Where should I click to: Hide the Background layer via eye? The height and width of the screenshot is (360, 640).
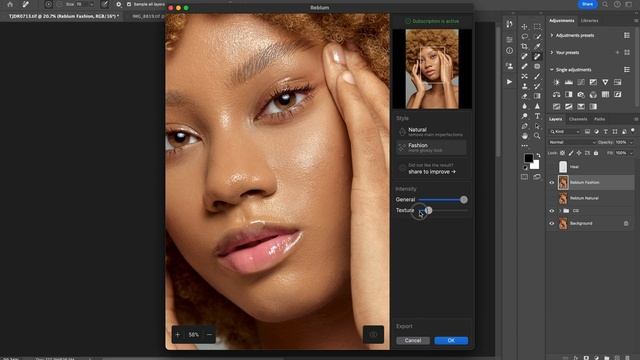(552, 224)
